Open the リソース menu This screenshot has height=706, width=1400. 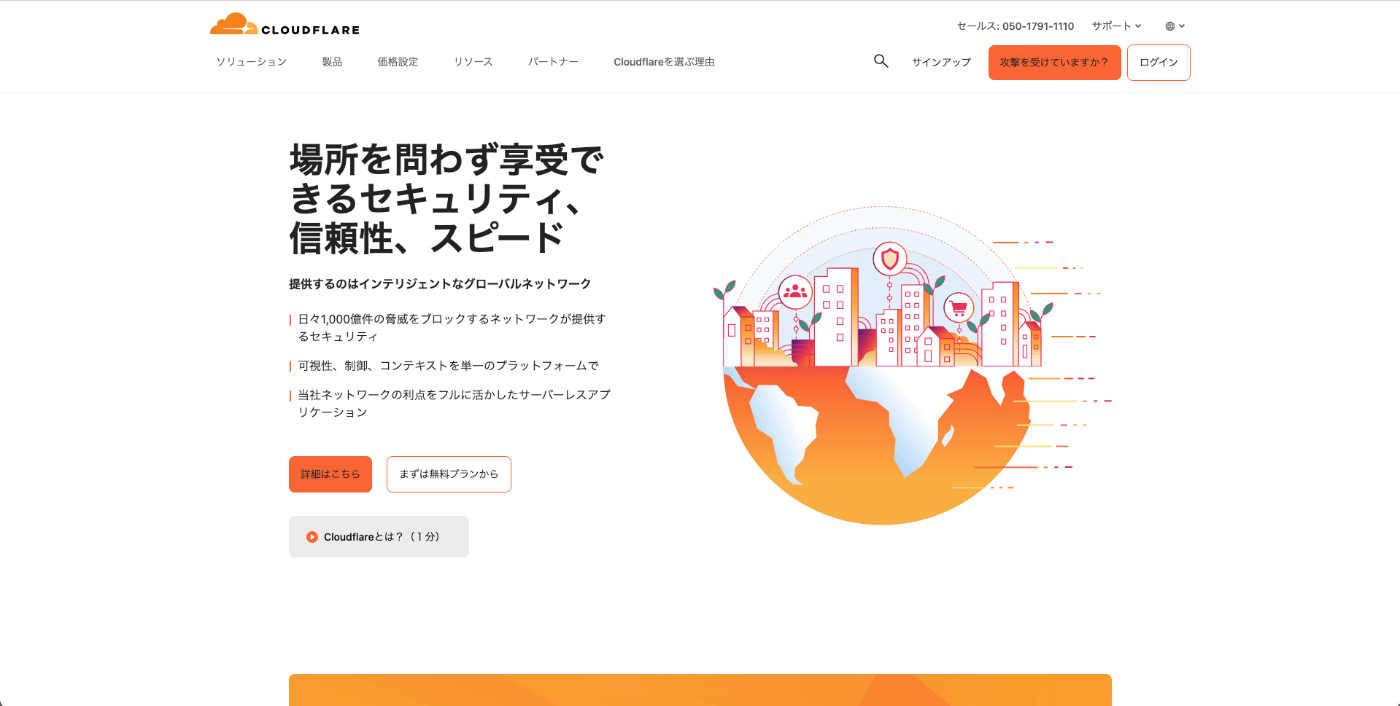(473, 62)
